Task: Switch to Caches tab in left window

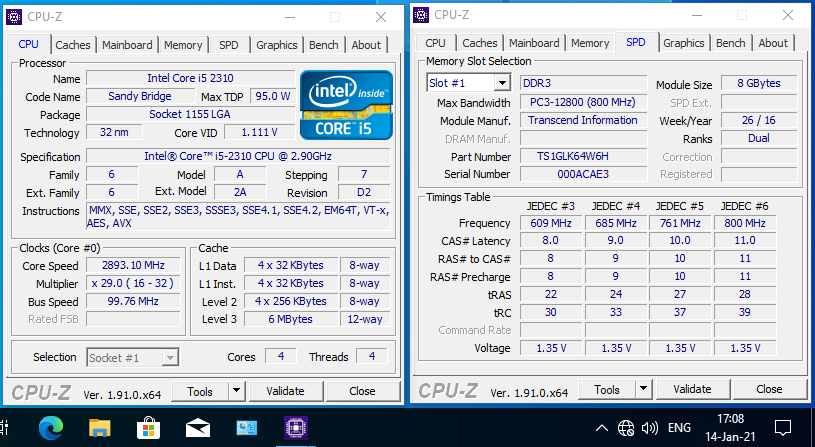Action: coord(73,45)
